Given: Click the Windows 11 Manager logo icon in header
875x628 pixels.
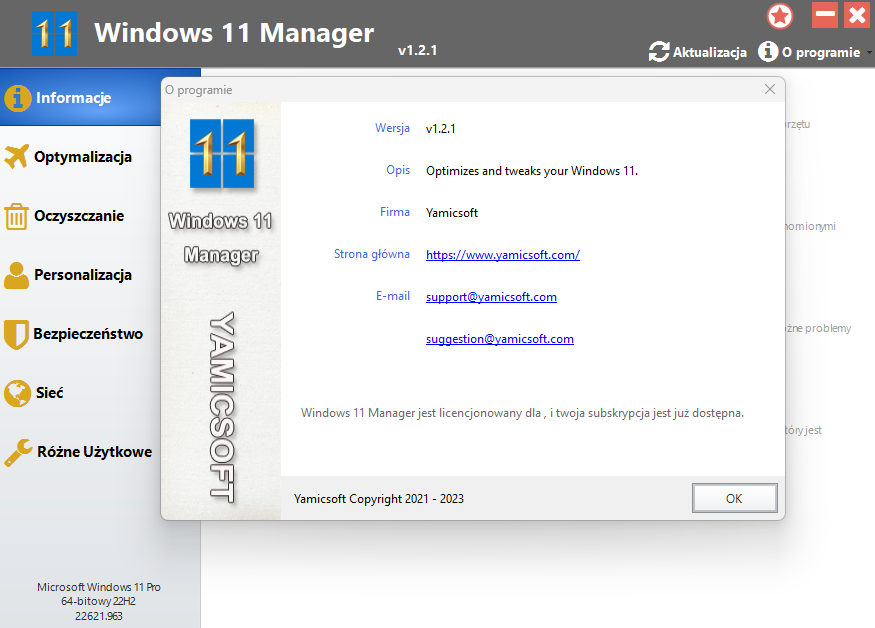Looking at the screenshot, I should (54, 33).
